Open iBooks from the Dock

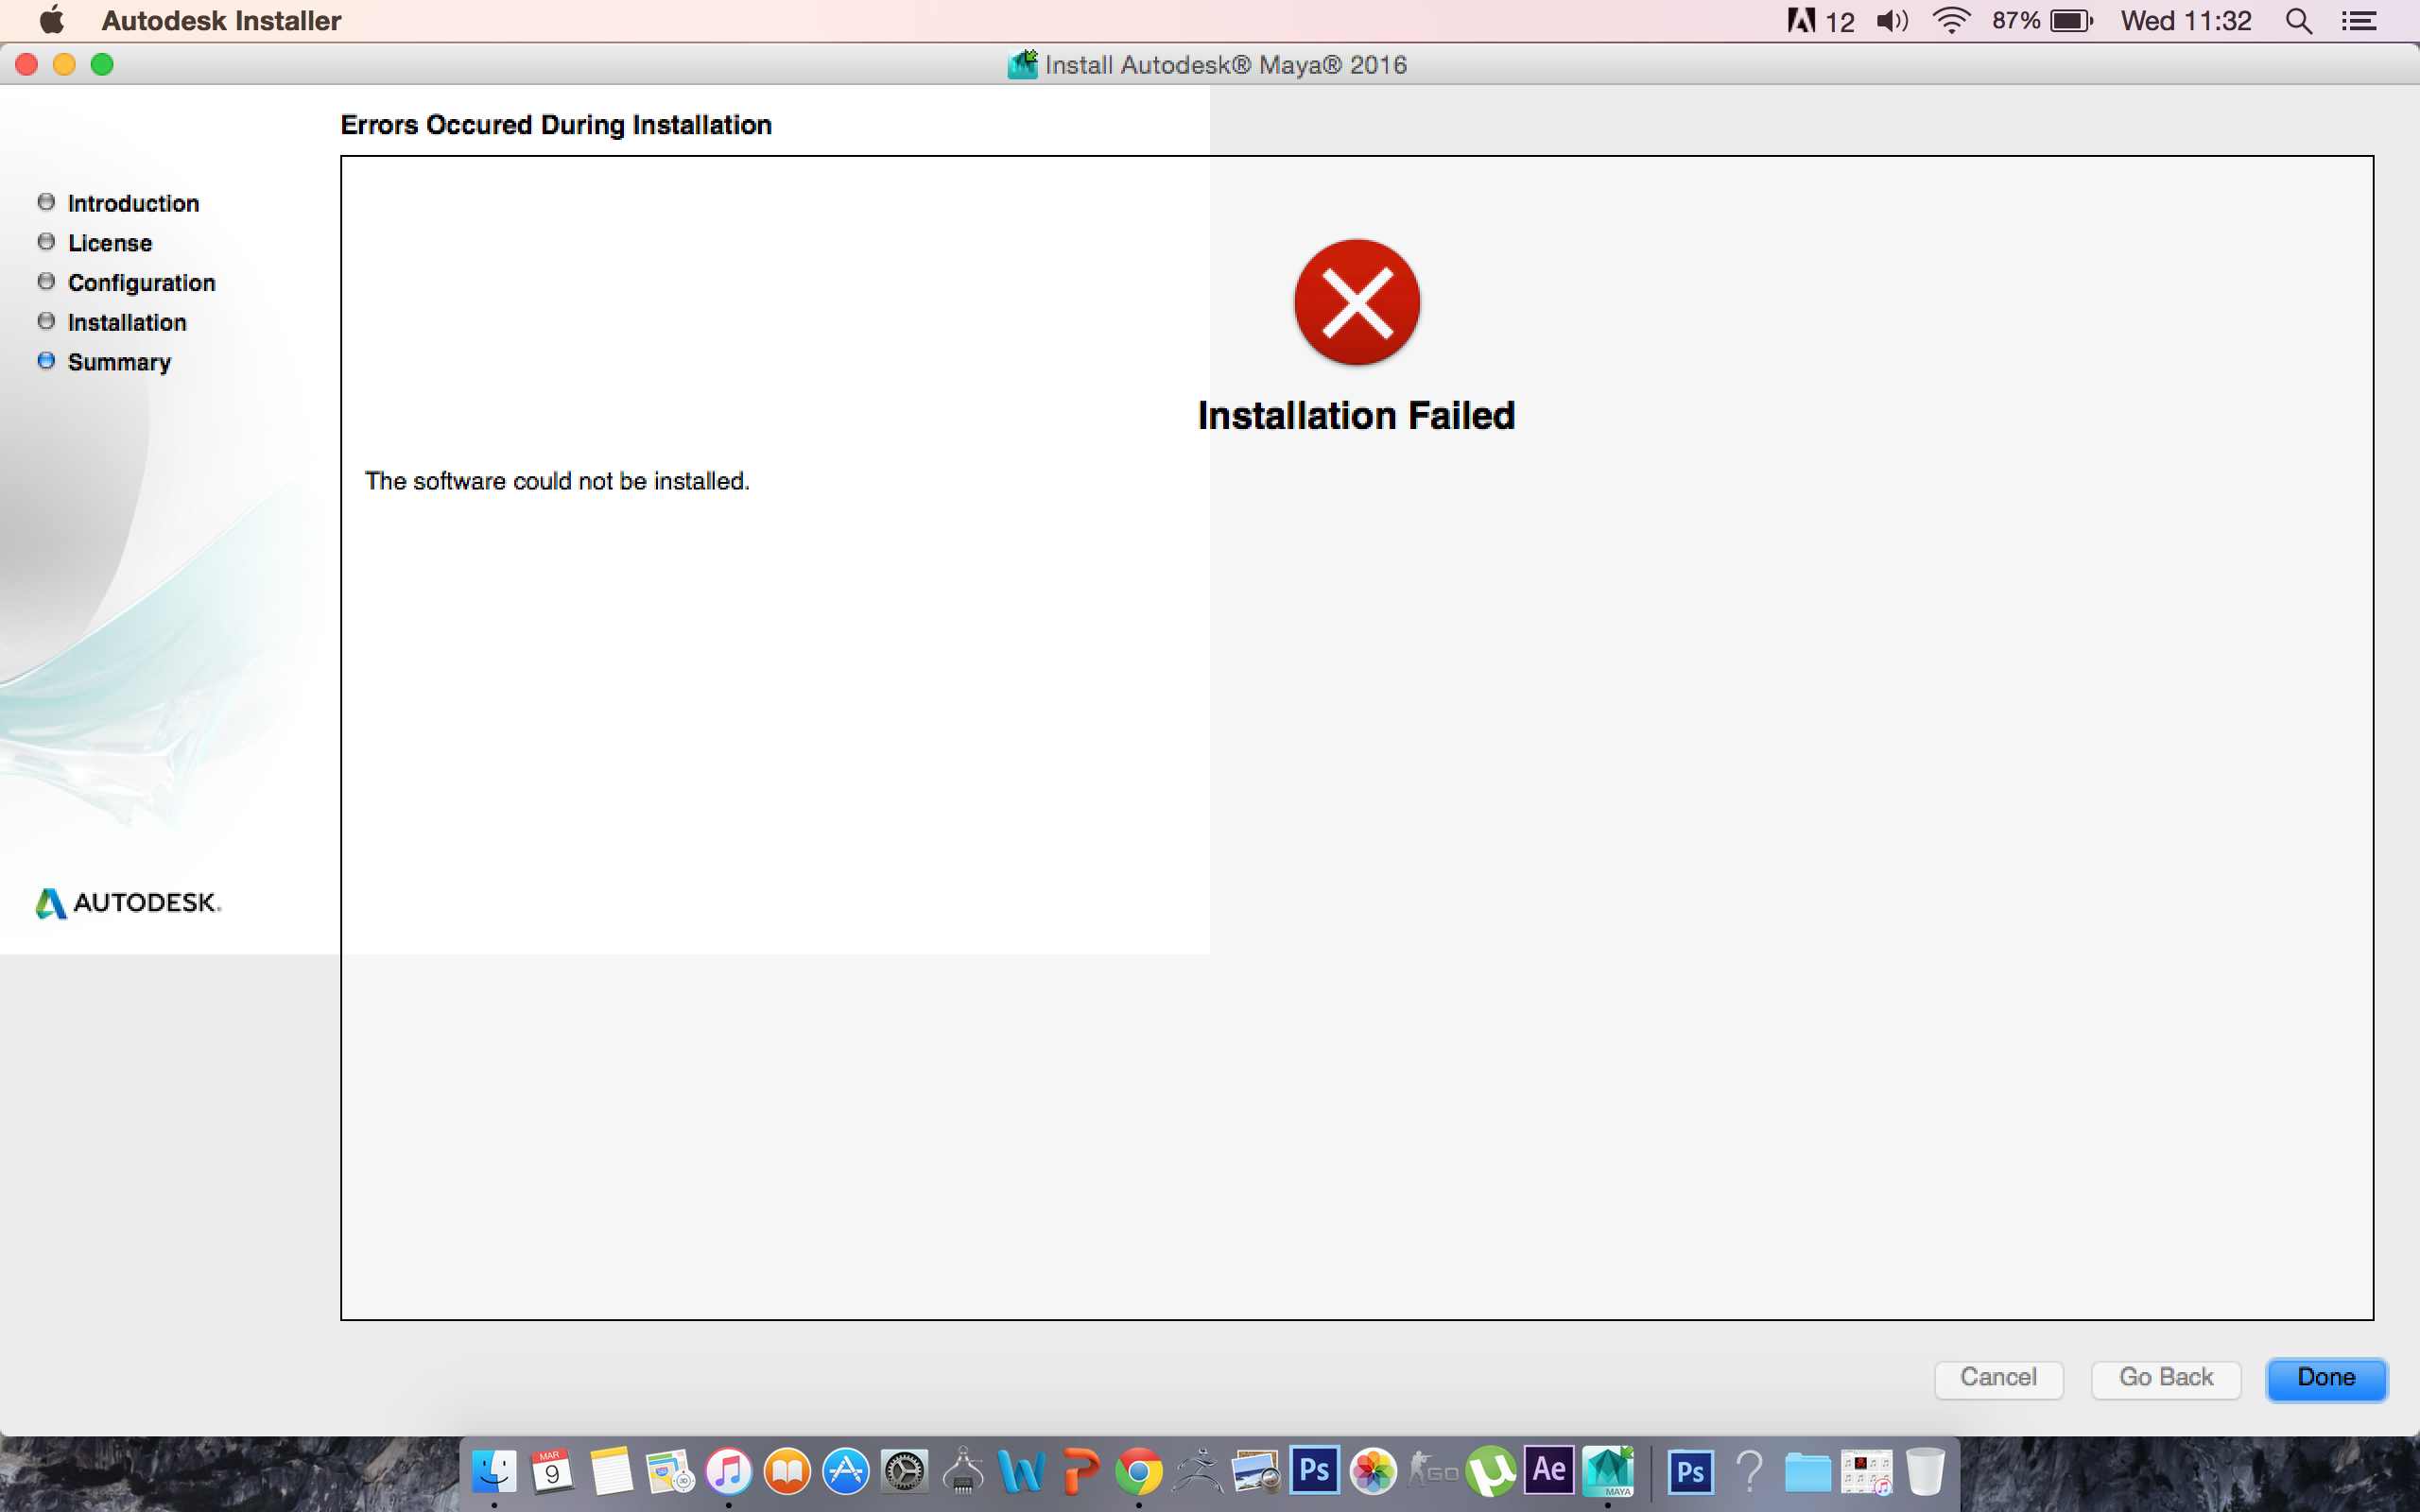point(787,1472)
